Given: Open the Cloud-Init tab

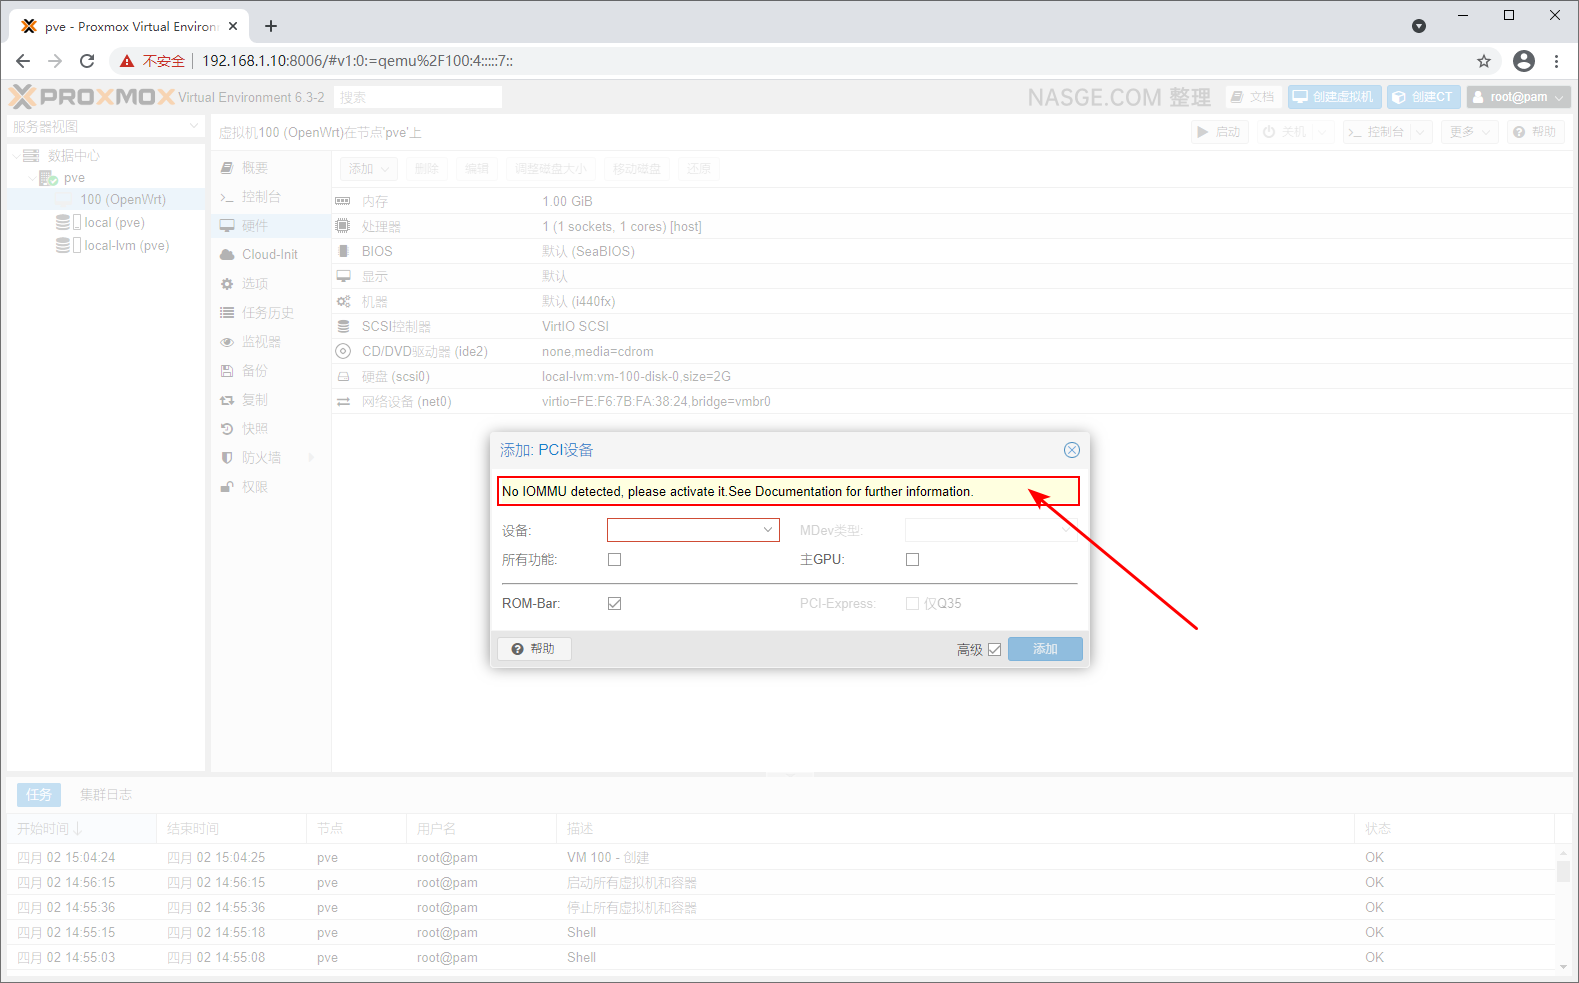Looking at the screenshot, I should pyautogui.click(x=270, y=255).
